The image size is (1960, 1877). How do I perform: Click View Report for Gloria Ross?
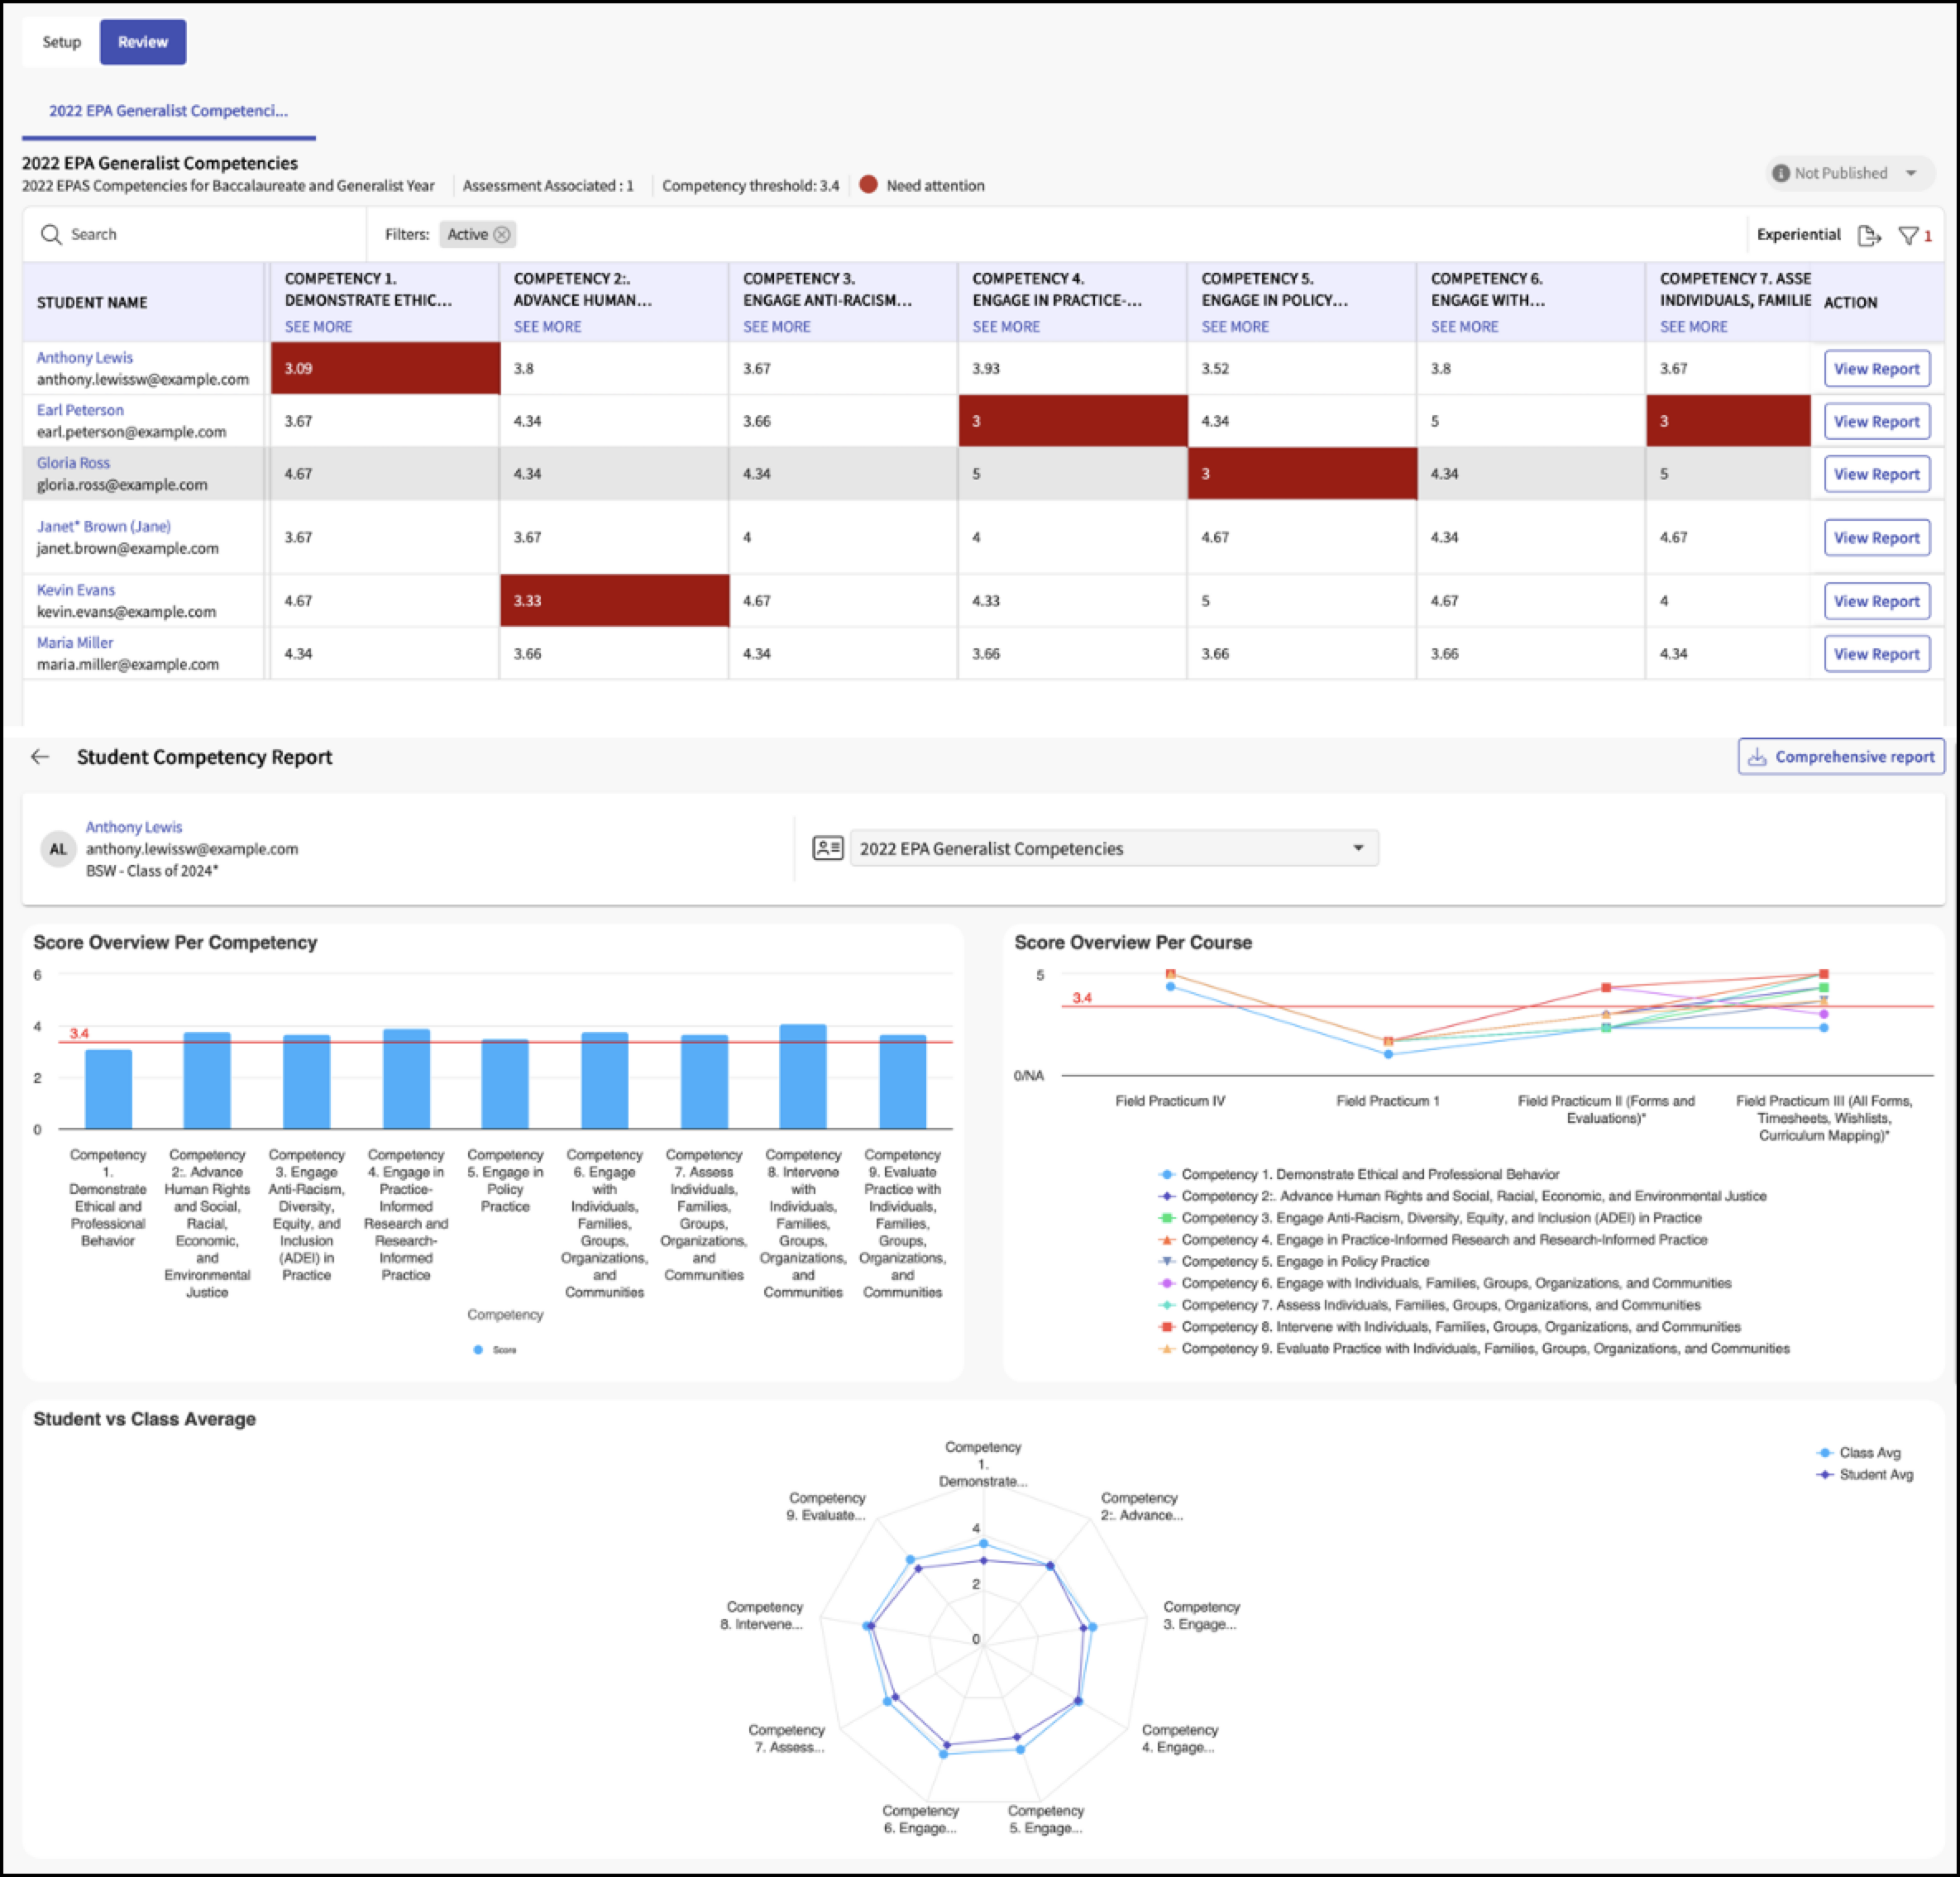pyautogui.click(x=1876, y=474)
